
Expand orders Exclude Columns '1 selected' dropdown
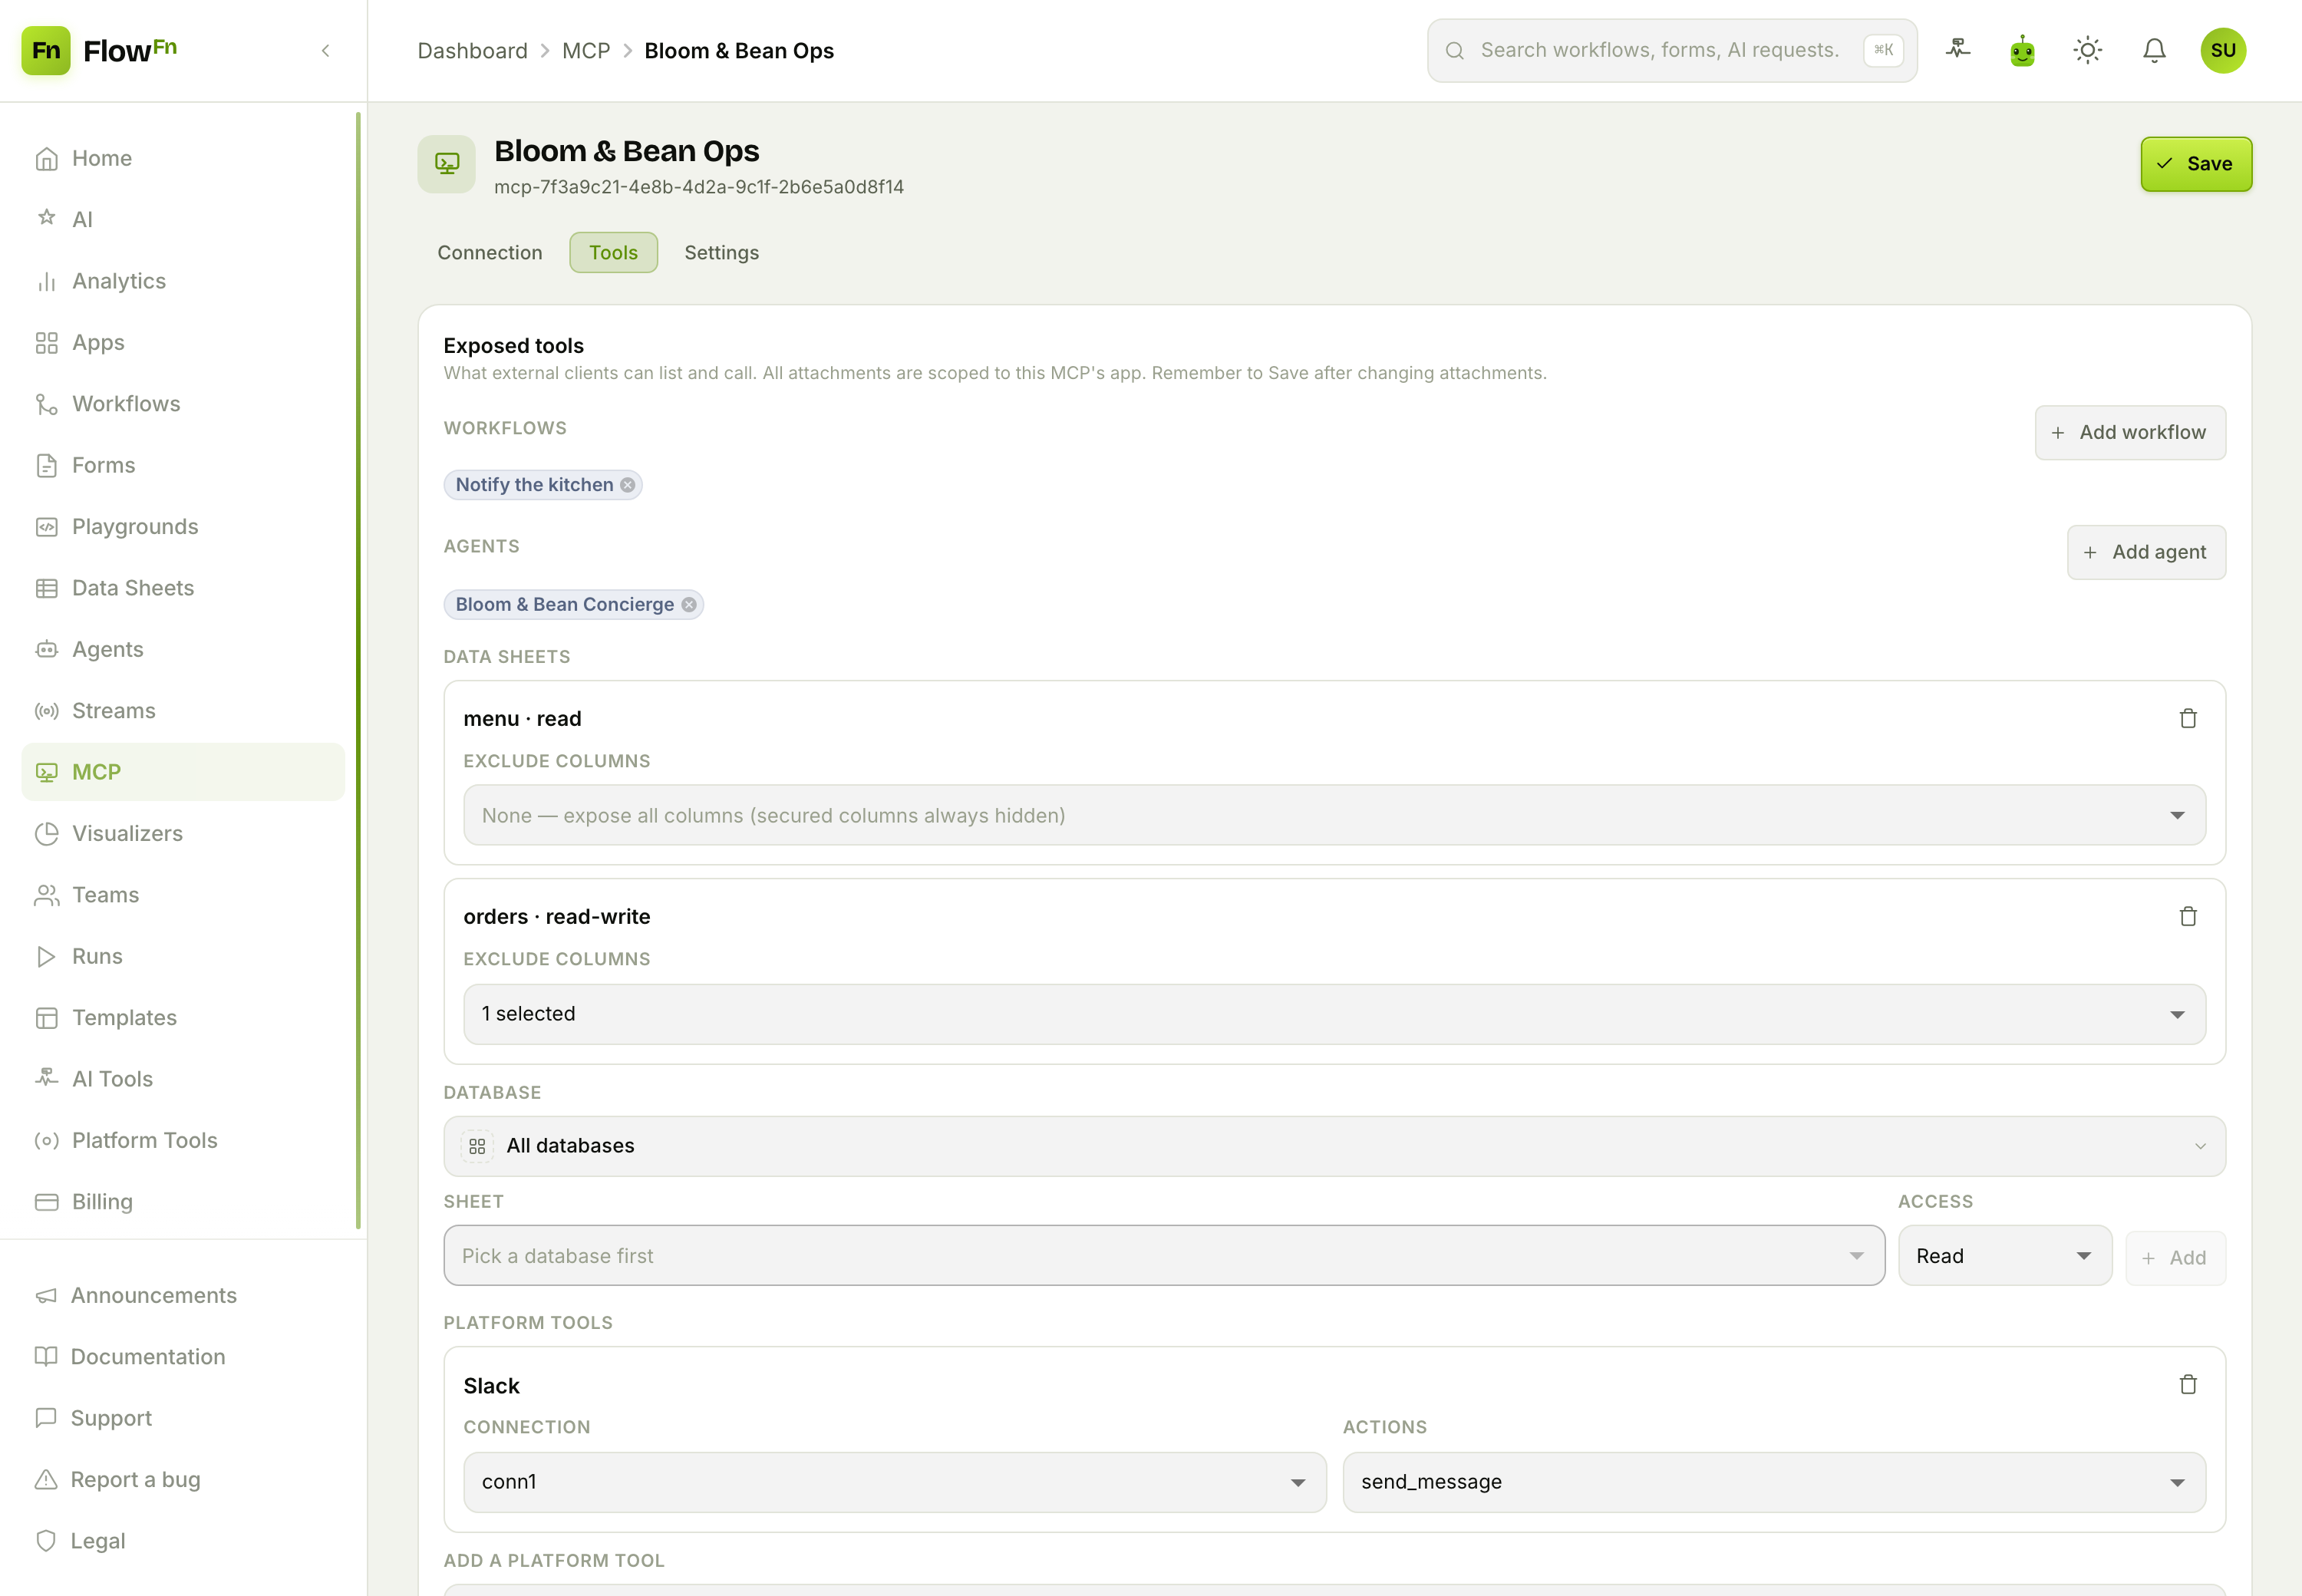1334,1014
